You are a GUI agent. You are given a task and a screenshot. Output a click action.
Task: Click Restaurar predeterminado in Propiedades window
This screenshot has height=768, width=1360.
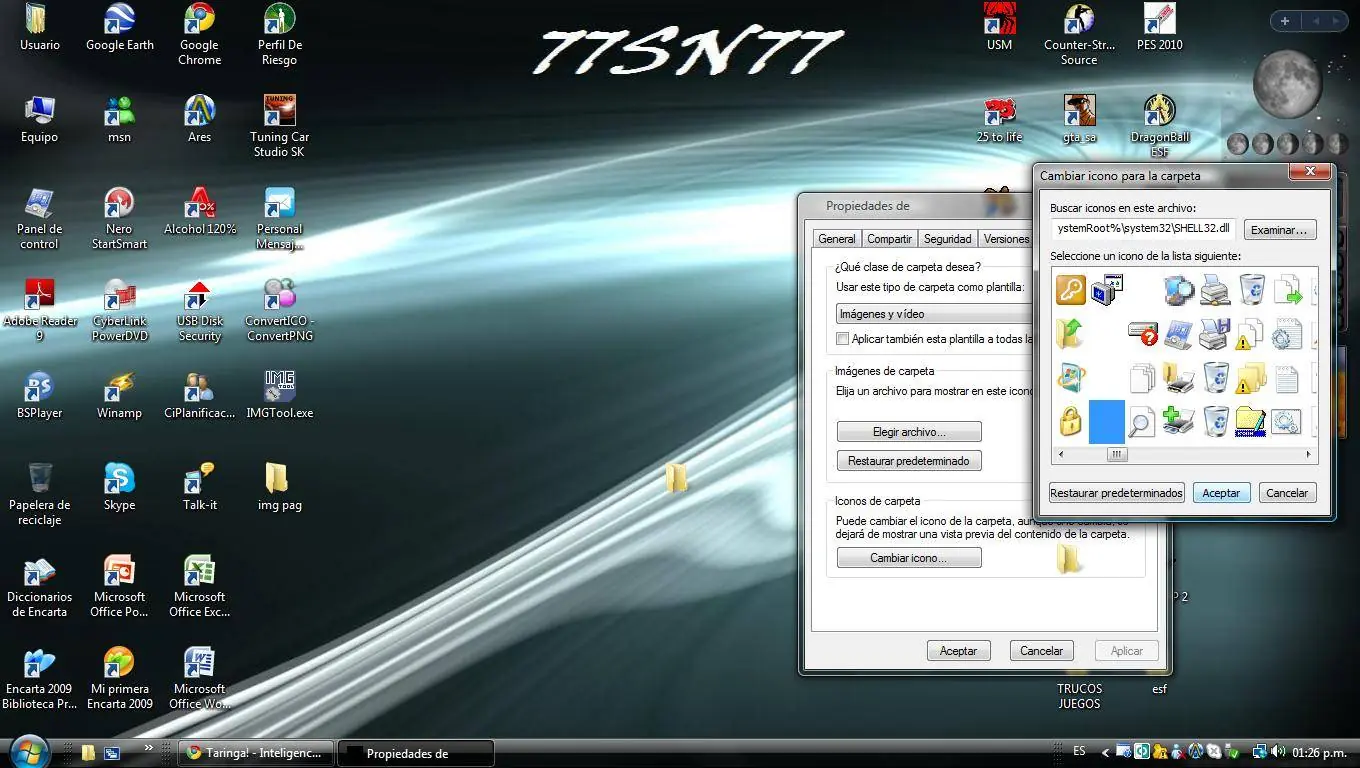click(x=909, y=461)
